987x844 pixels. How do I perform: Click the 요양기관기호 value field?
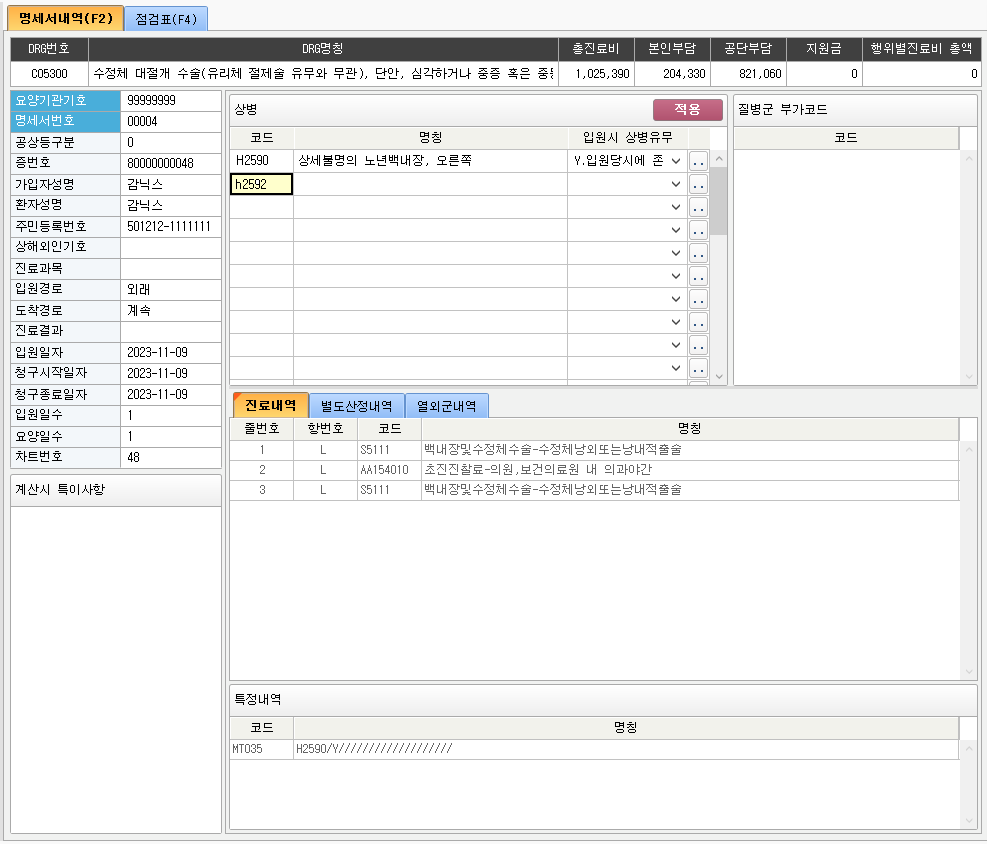pyautogui.click(x=170, y=100)
